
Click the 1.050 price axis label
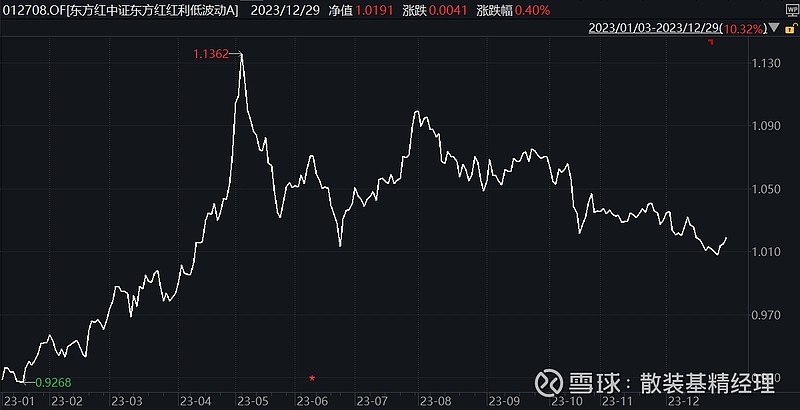point(766,189)
